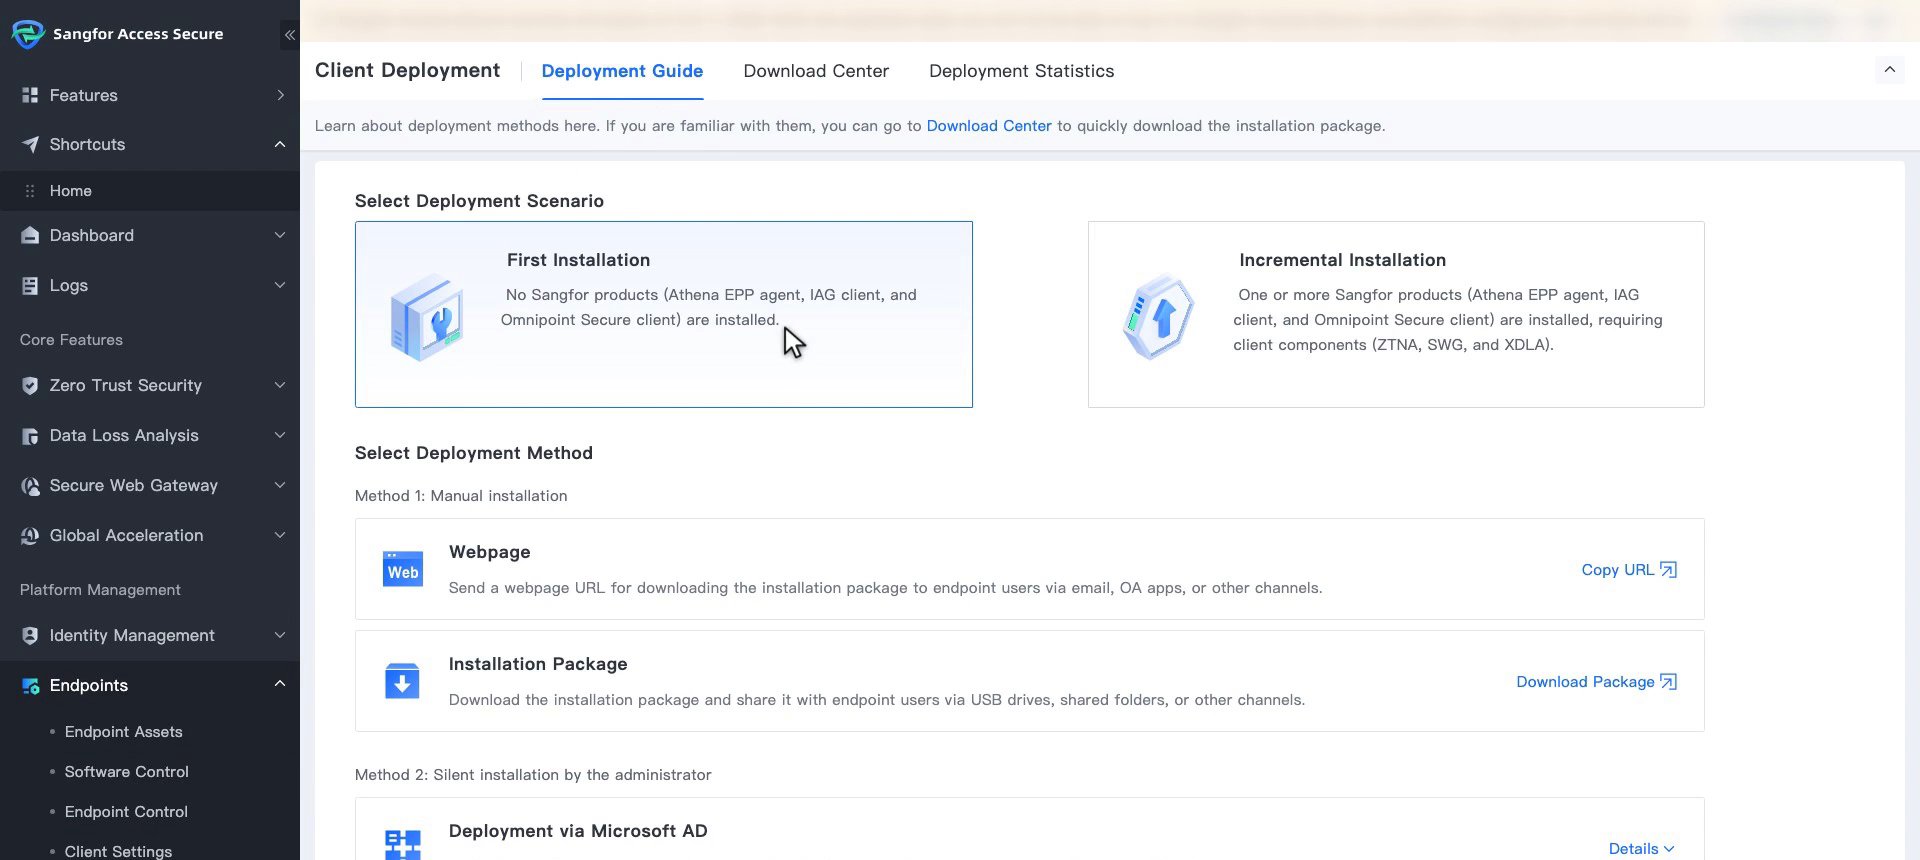Click the Download Center link in the description
The width and height of the screenshot is (1920, 860).
pyautogui.click(x=989, y=126)
